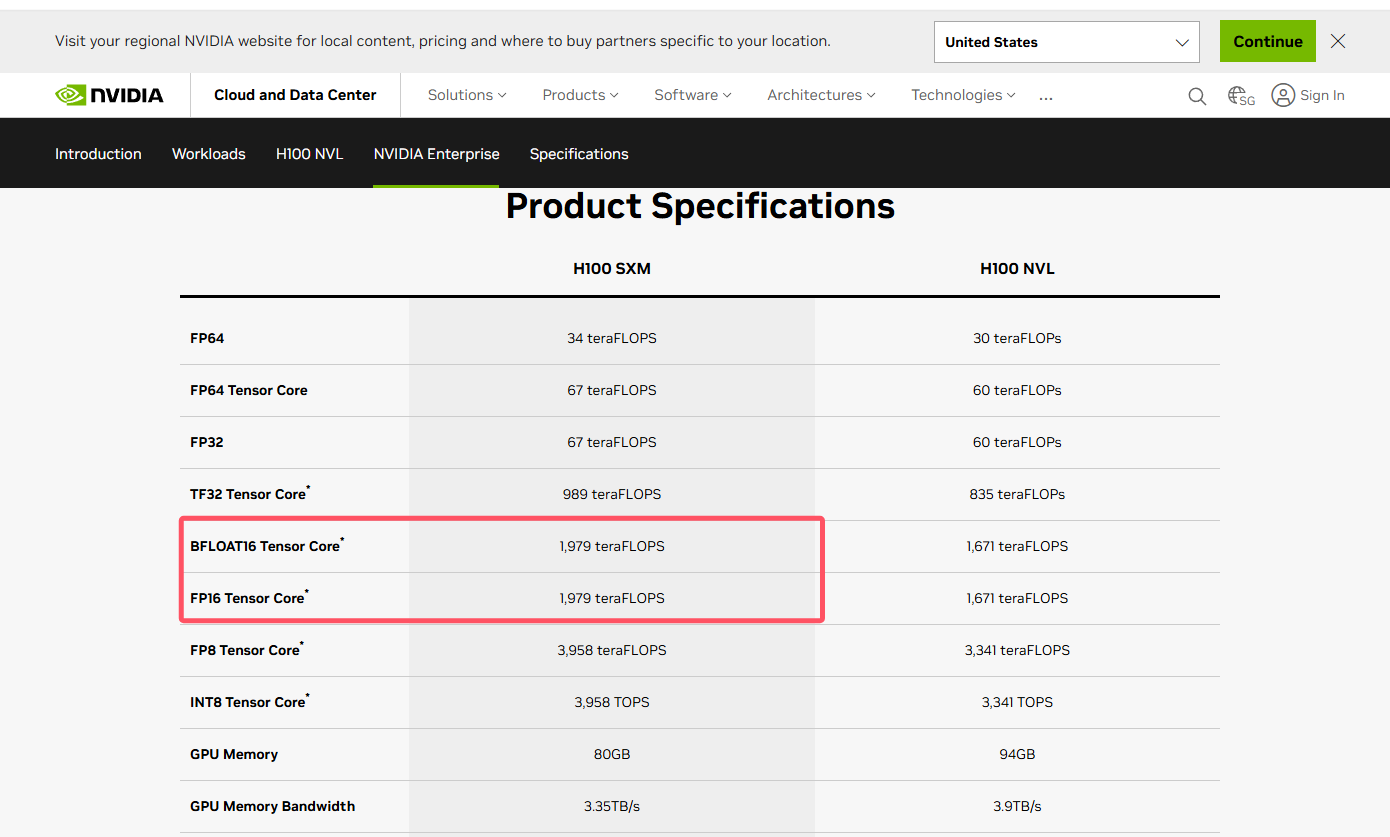Dismiss the regional banner with X
Viewport: 1390px width, 837px height.
1338,41
